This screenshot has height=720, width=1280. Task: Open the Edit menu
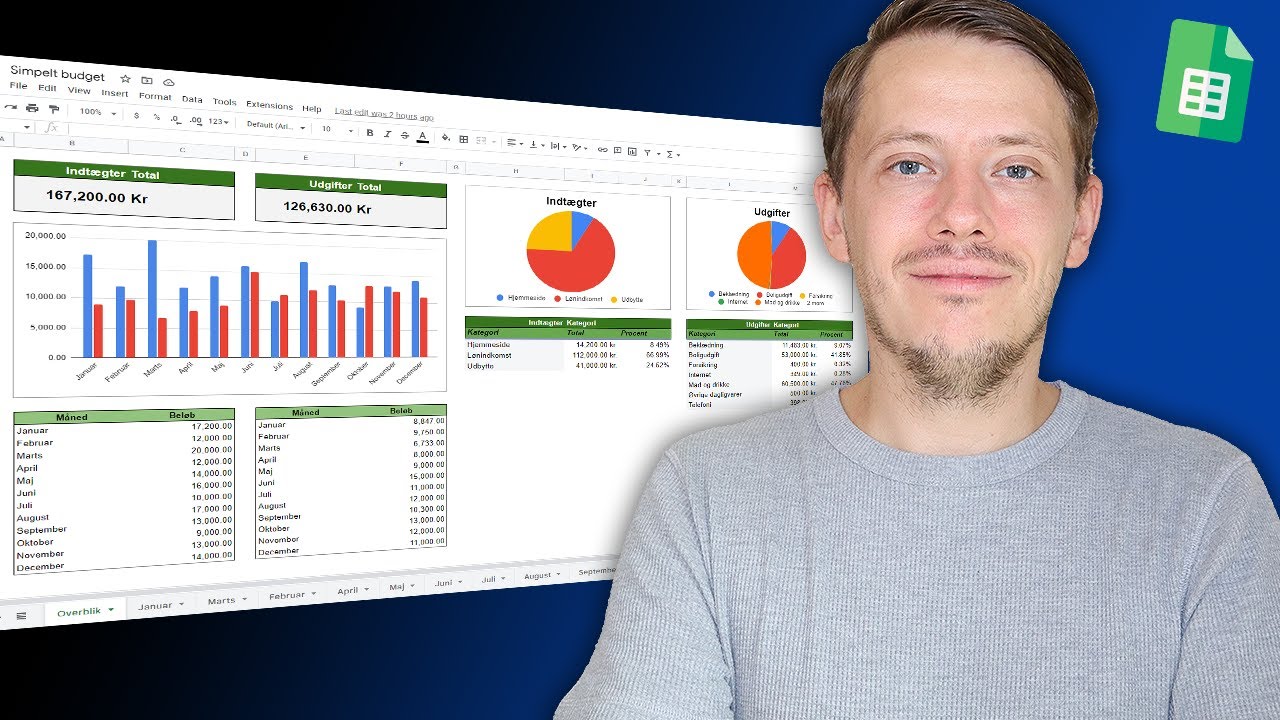click(x=47, y=88)
